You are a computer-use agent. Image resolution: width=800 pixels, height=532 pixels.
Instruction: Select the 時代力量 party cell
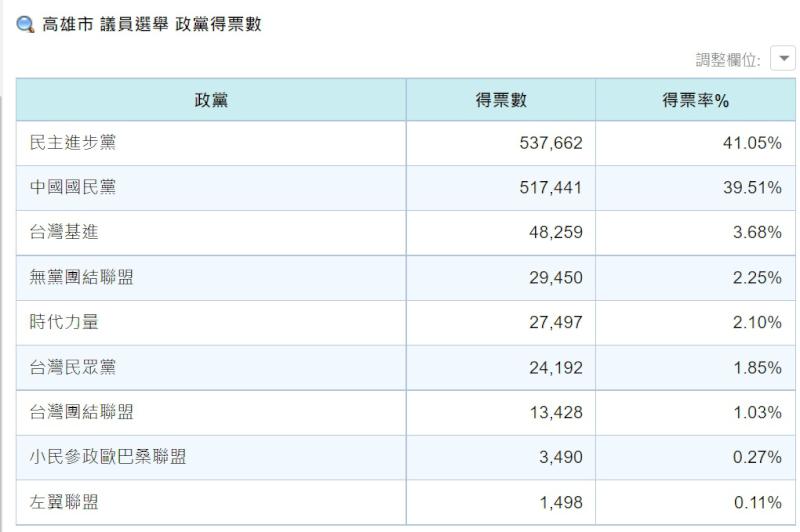pyautogui.click(x=64, y=323)
